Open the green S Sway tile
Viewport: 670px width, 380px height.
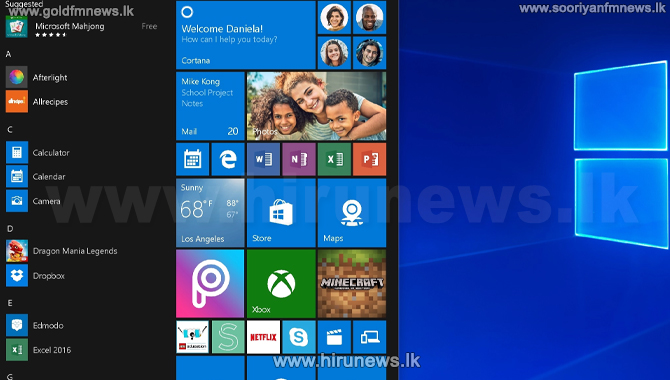click(228, 337)
